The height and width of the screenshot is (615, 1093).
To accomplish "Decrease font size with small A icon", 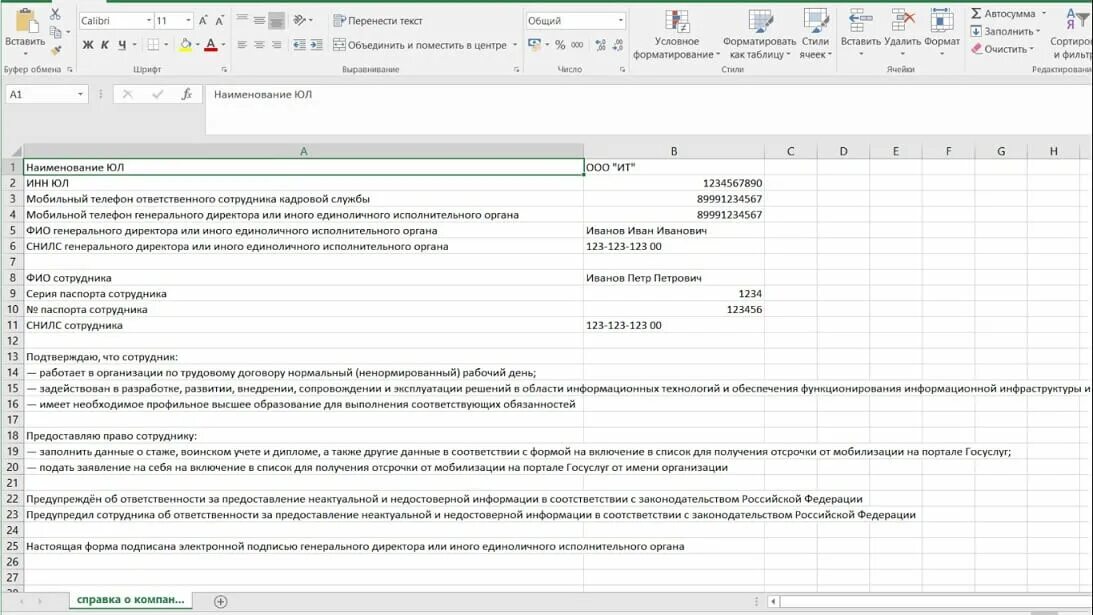I will (x=220, y=21).
